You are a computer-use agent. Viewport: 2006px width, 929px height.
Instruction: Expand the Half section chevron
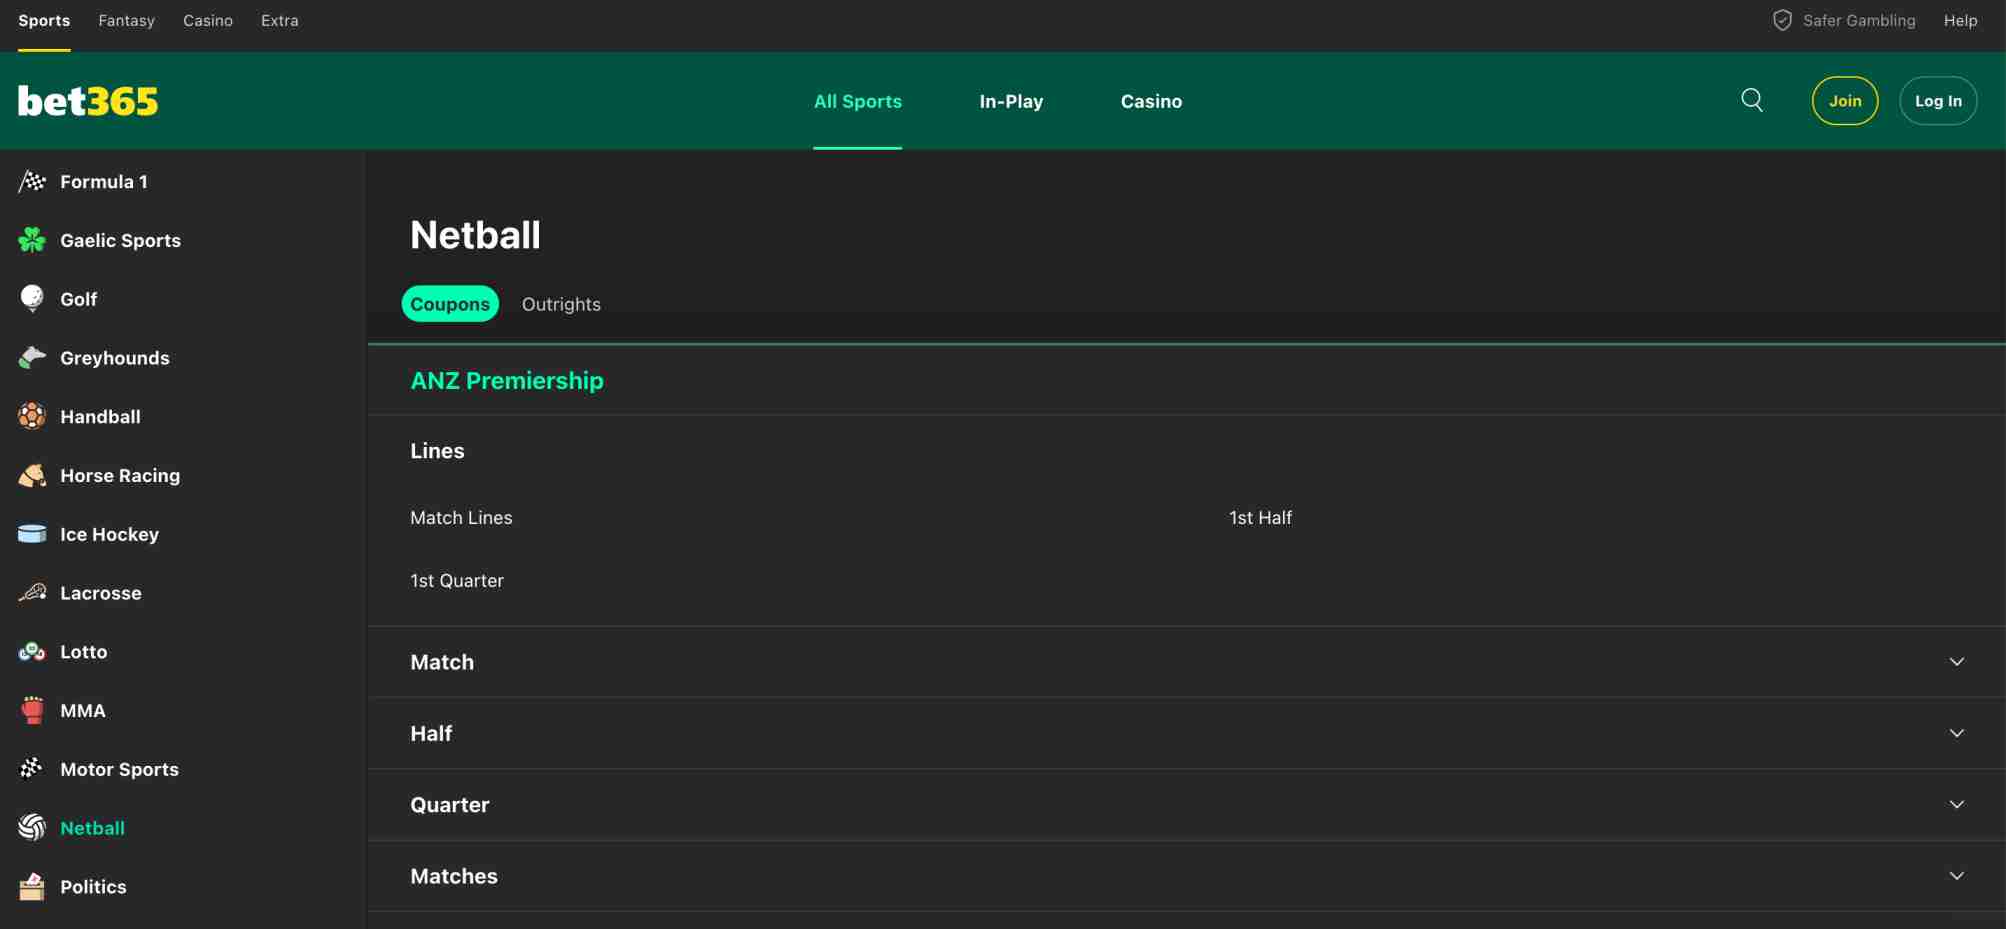(1957, 733)
